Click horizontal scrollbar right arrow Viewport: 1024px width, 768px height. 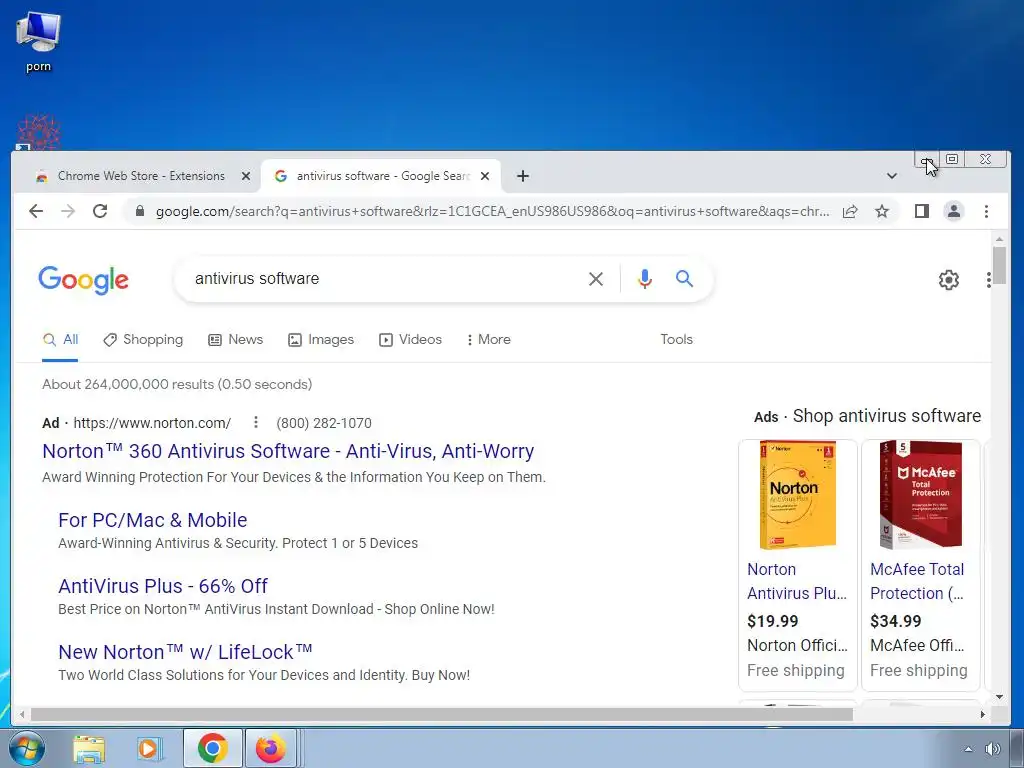pyautogui.click(x=982, y=715)
